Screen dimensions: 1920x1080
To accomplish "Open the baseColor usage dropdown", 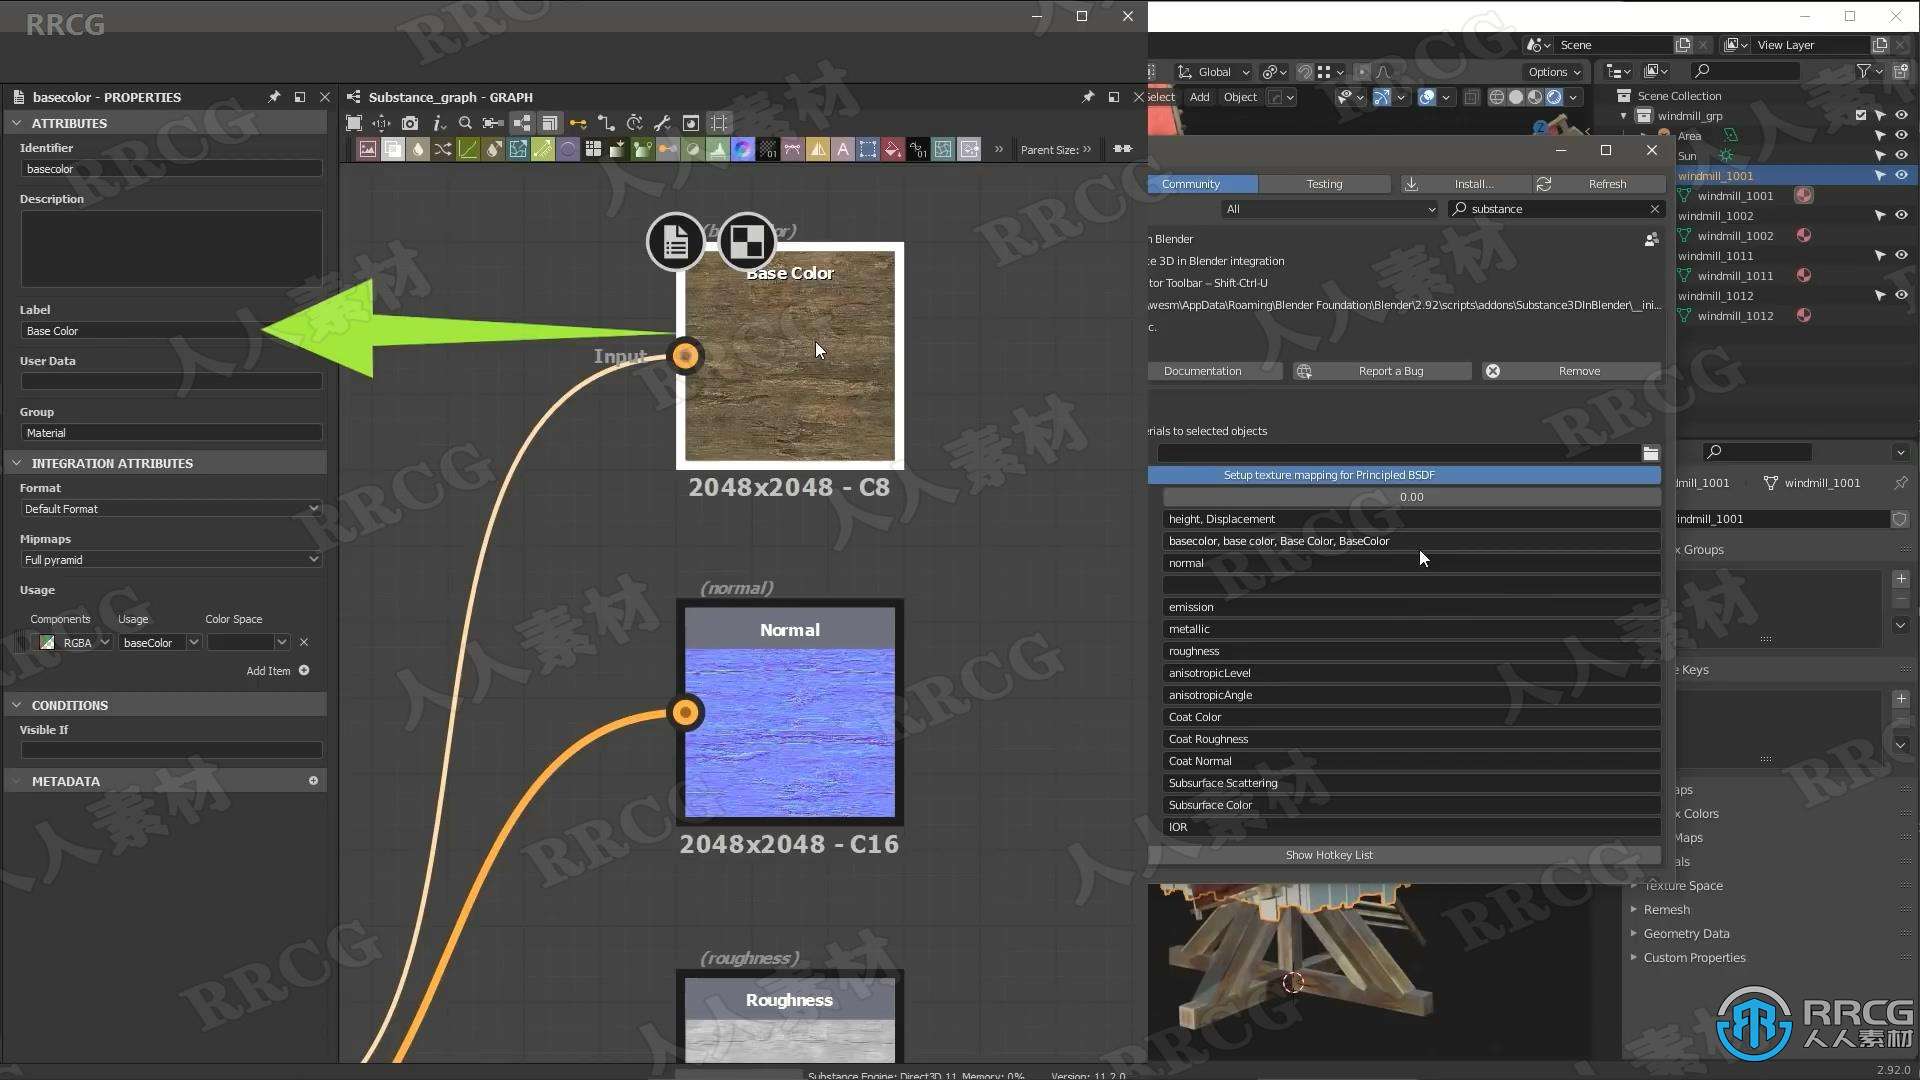I will coord(160,642).
